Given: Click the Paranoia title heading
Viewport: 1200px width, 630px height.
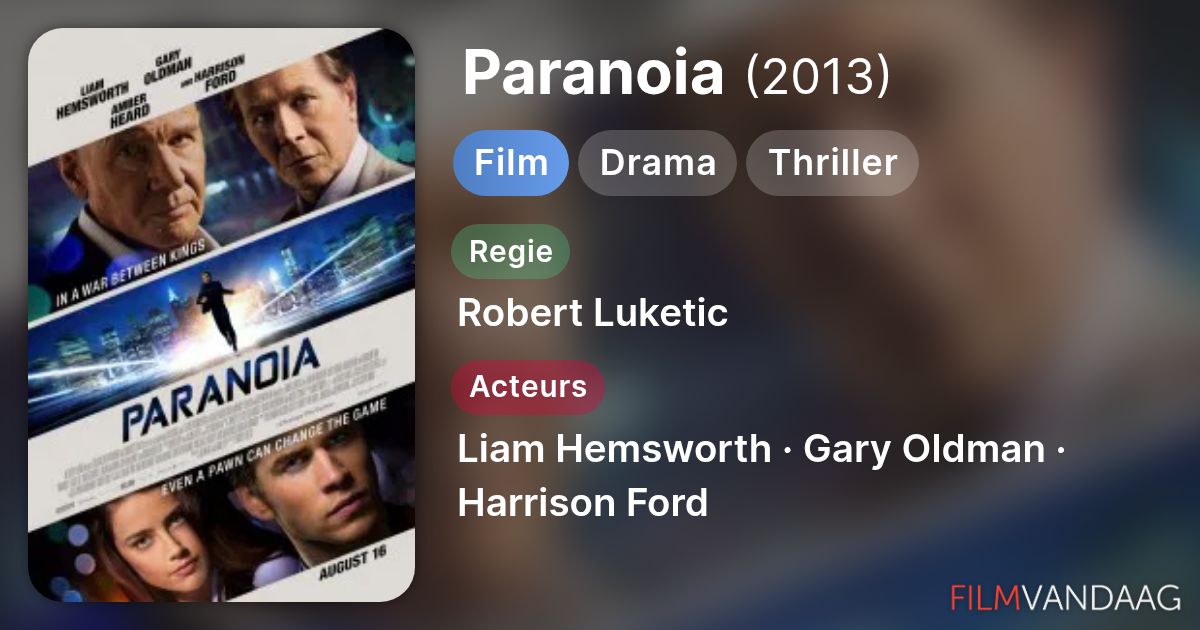Looking at the screenshot, I should coord(593,73).
